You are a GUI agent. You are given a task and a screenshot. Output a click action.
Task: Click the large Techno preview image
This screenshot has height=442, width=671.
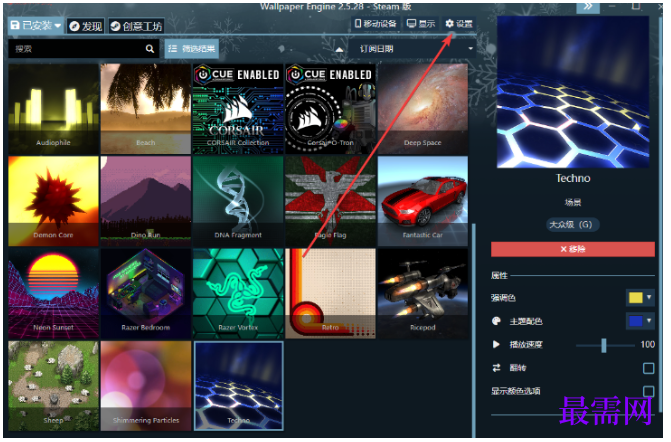573,92
